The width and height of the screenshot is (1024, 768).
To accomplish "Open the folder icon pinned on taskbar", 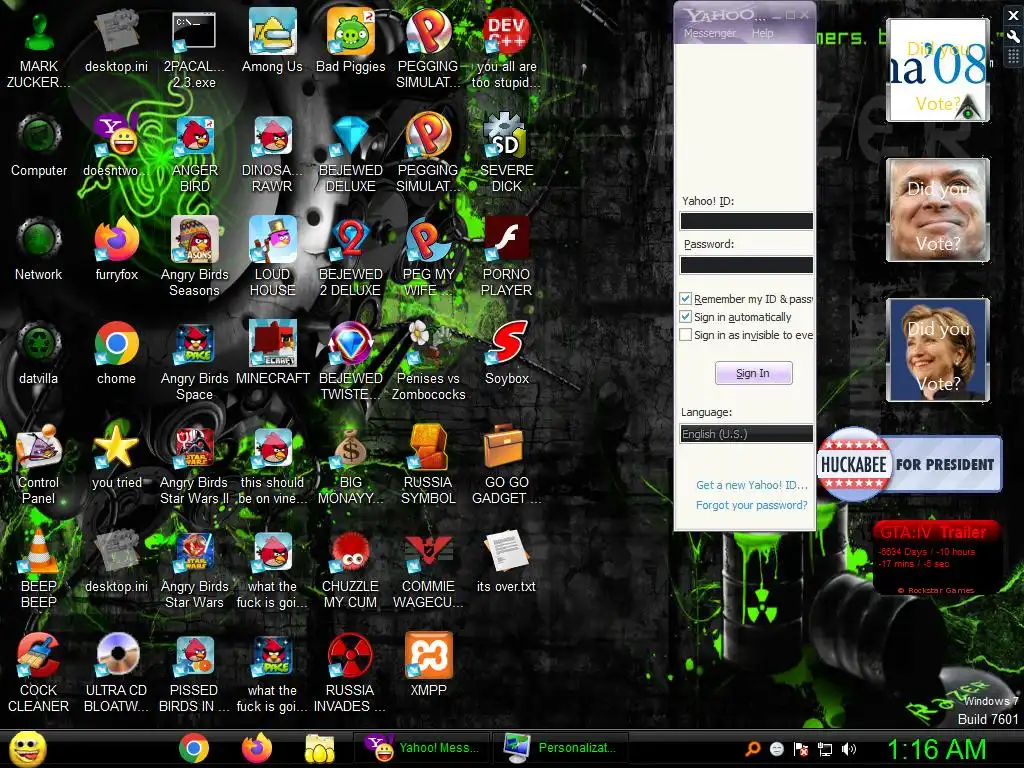I will coord(319,748).
